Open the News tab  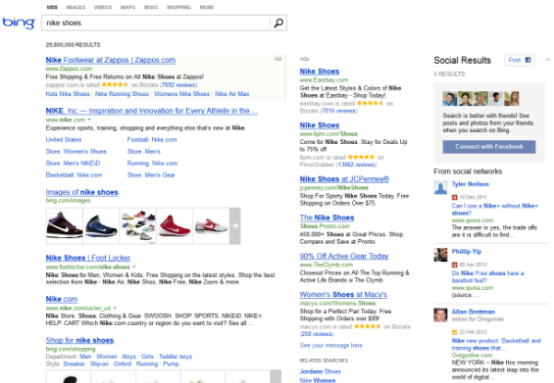coord(151,7)
